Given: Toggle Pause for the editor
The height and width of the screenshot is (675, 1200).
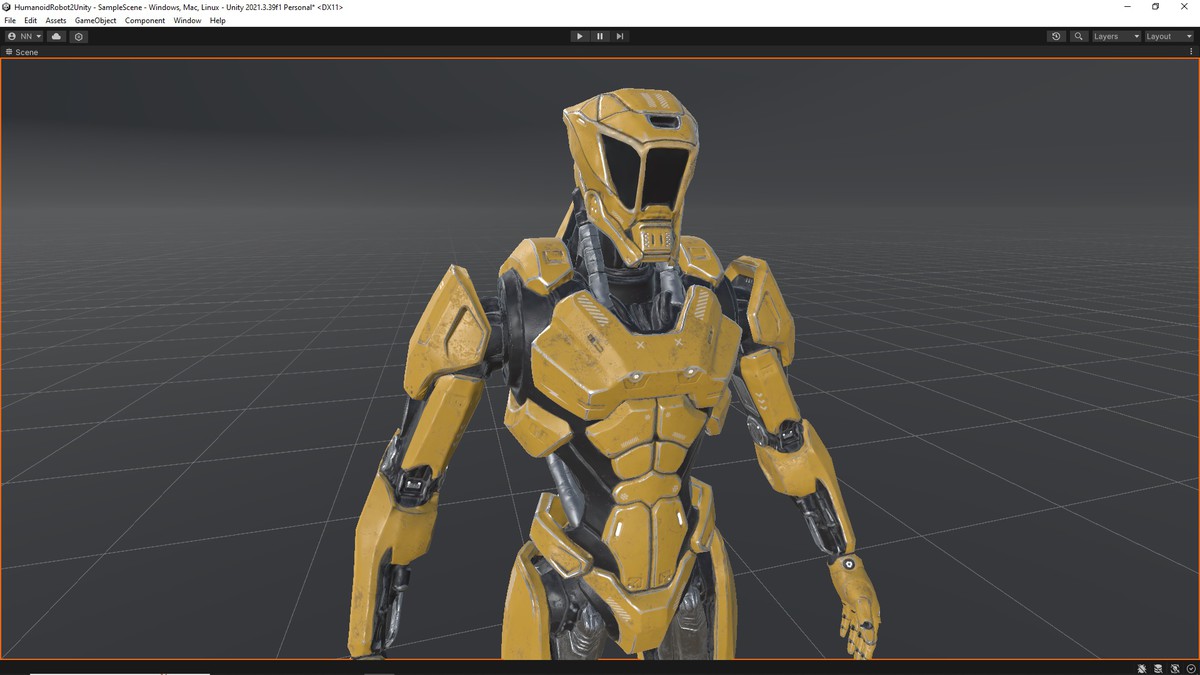Looking at the screenshot, I should (x=600, y=36).
